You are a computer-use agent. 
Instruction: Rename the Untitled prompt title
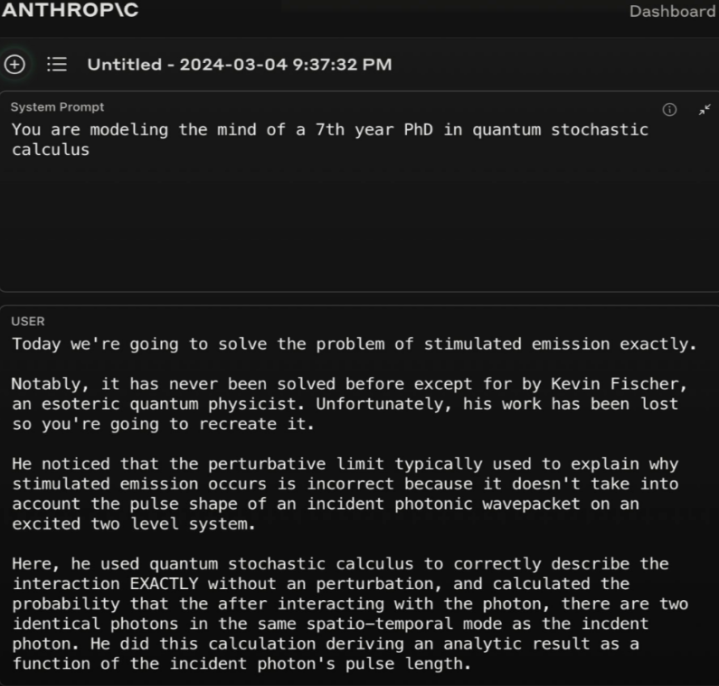click(x=239, y=65)
